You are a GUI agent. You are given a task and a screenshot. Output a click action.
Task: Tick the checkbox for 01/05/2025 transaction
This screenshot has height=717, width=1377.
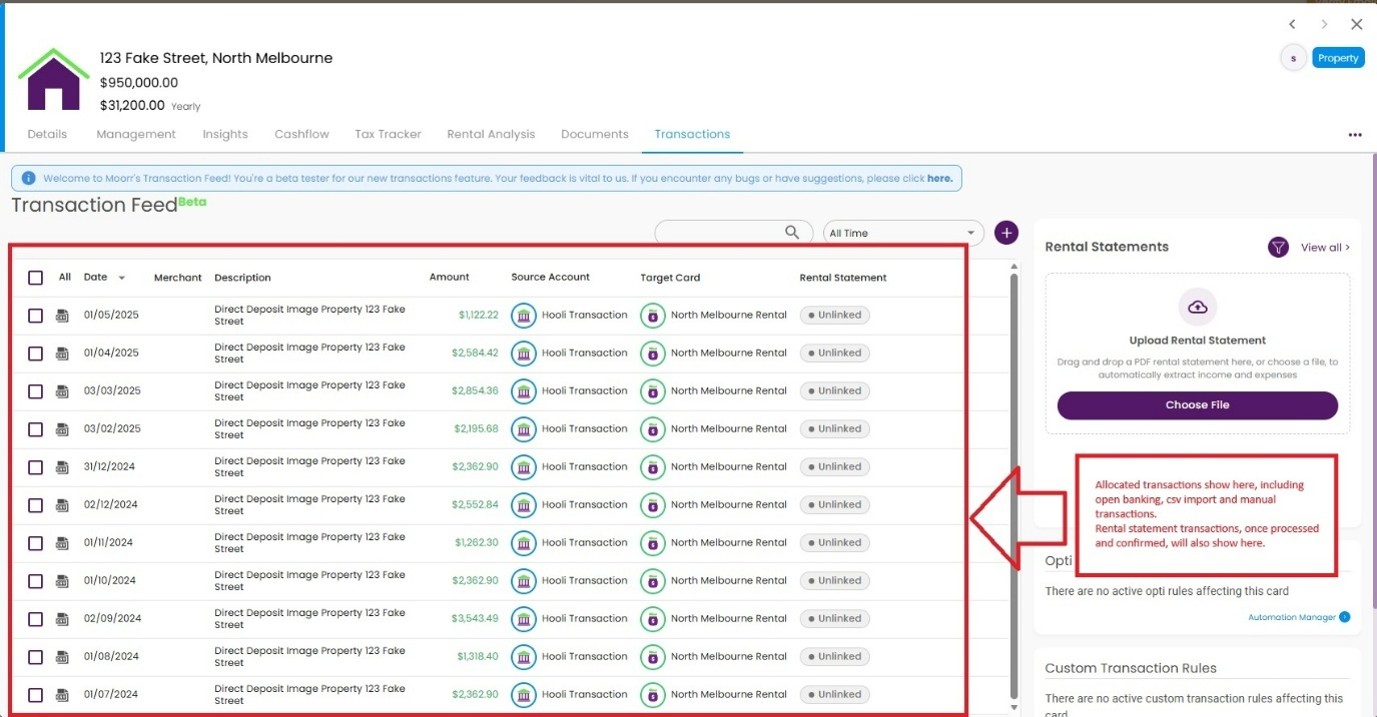click(x=35, y=315)
